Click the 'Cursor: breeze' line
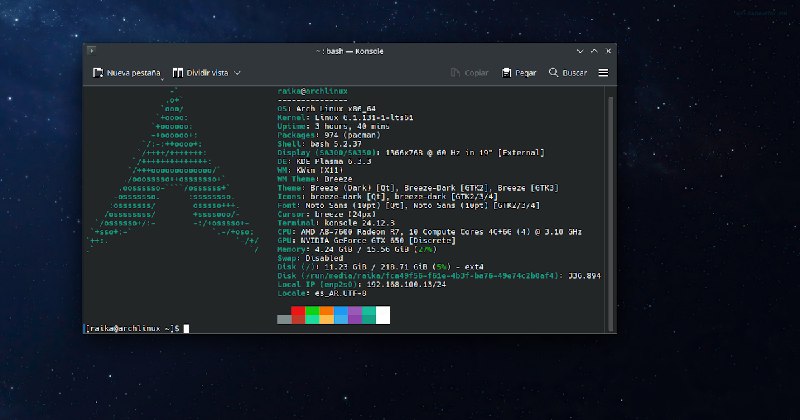 pos(327,214)
